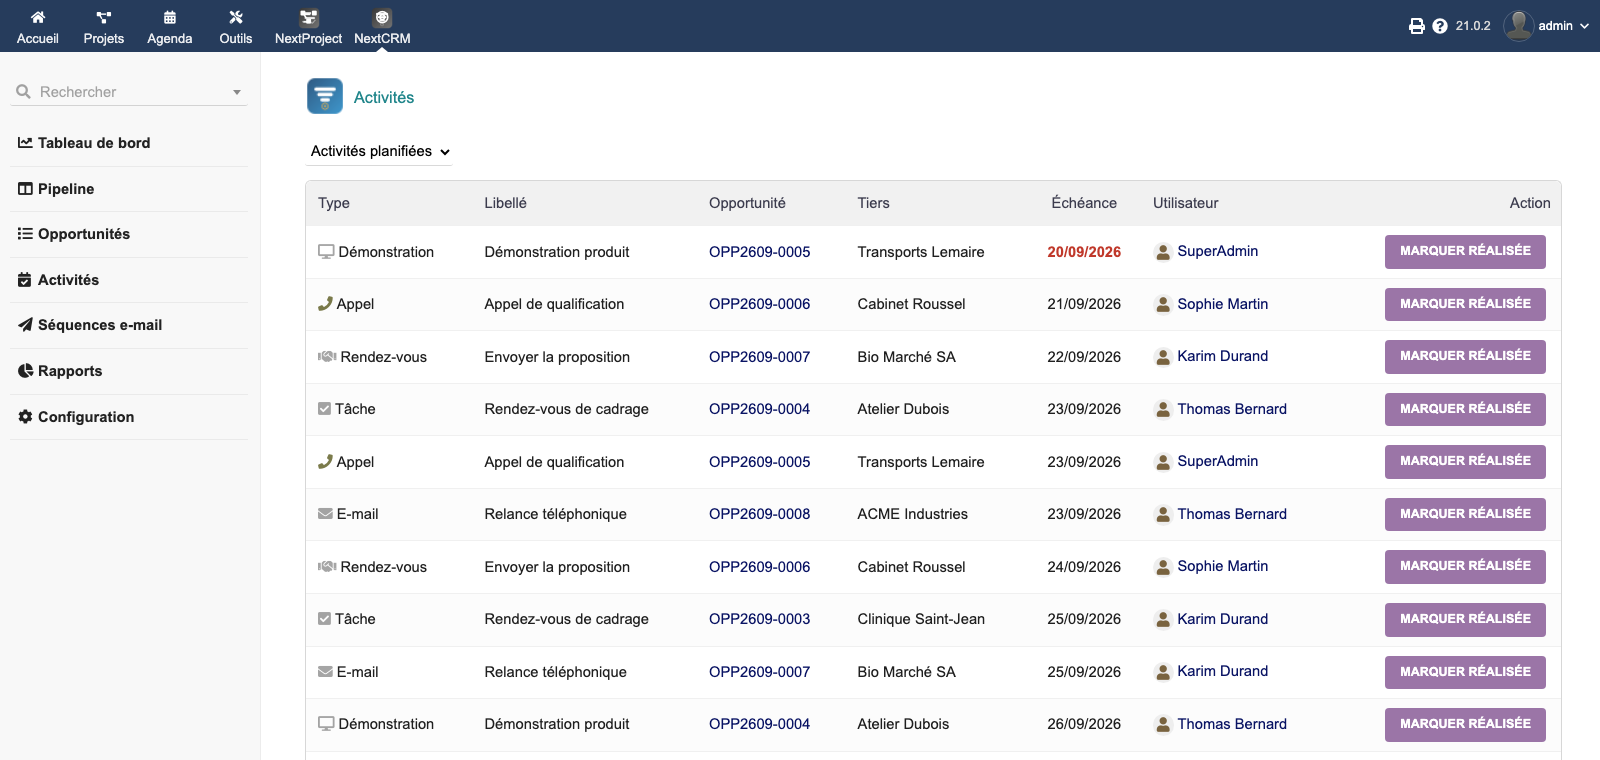The width and height of the screenshot is (1600, 760).
Task: Mark the ACME Industries e-mail activity réalisée
Action: tap(1465, 514)
